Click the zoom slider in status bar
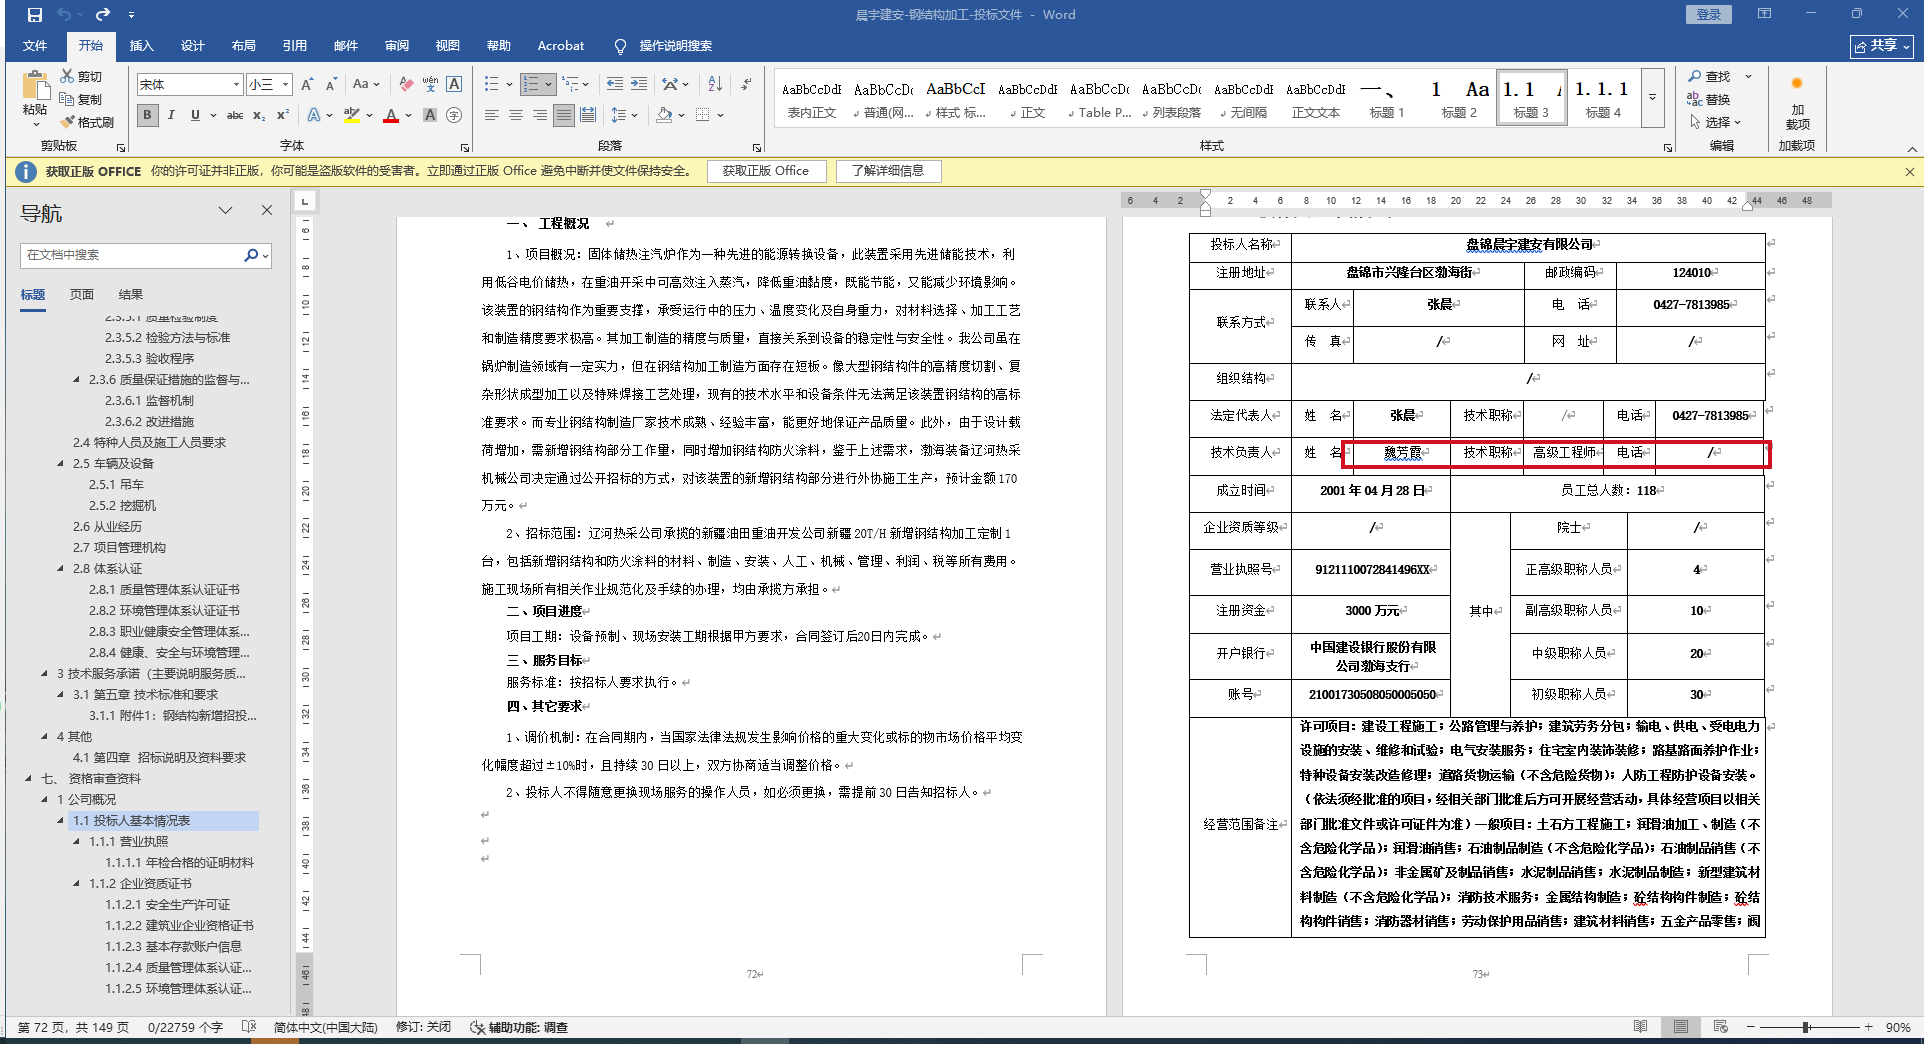The height and width of the screenshot is (1044, 1924). [x=1806, y=1027]
